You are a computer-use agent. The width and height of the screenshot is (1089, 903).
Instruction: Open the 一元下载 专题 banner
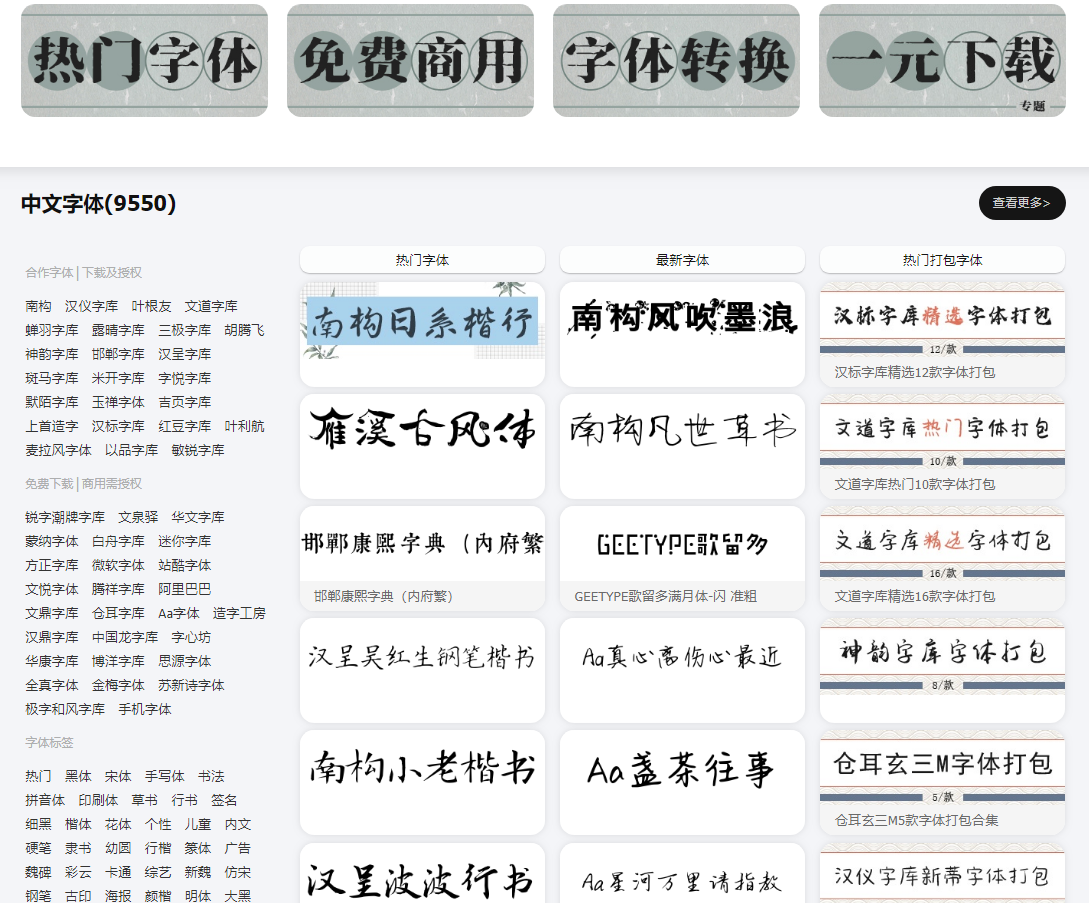pos(941,59)
